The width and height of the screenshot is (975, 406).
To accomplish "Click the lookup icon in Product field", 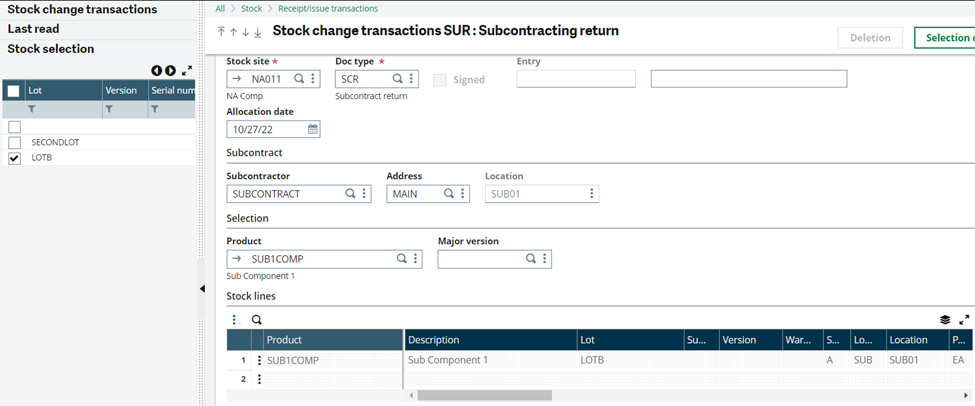I will coord(402,259).
